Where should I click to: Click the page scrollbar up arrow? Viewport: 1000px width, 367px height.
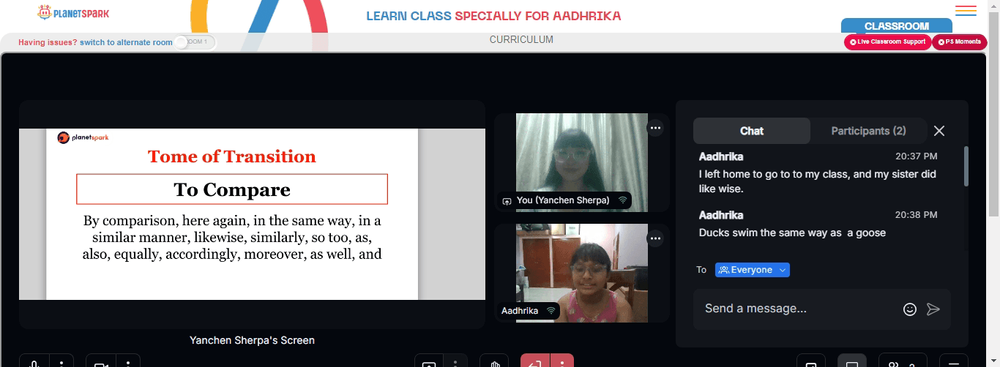pos(994,4)
